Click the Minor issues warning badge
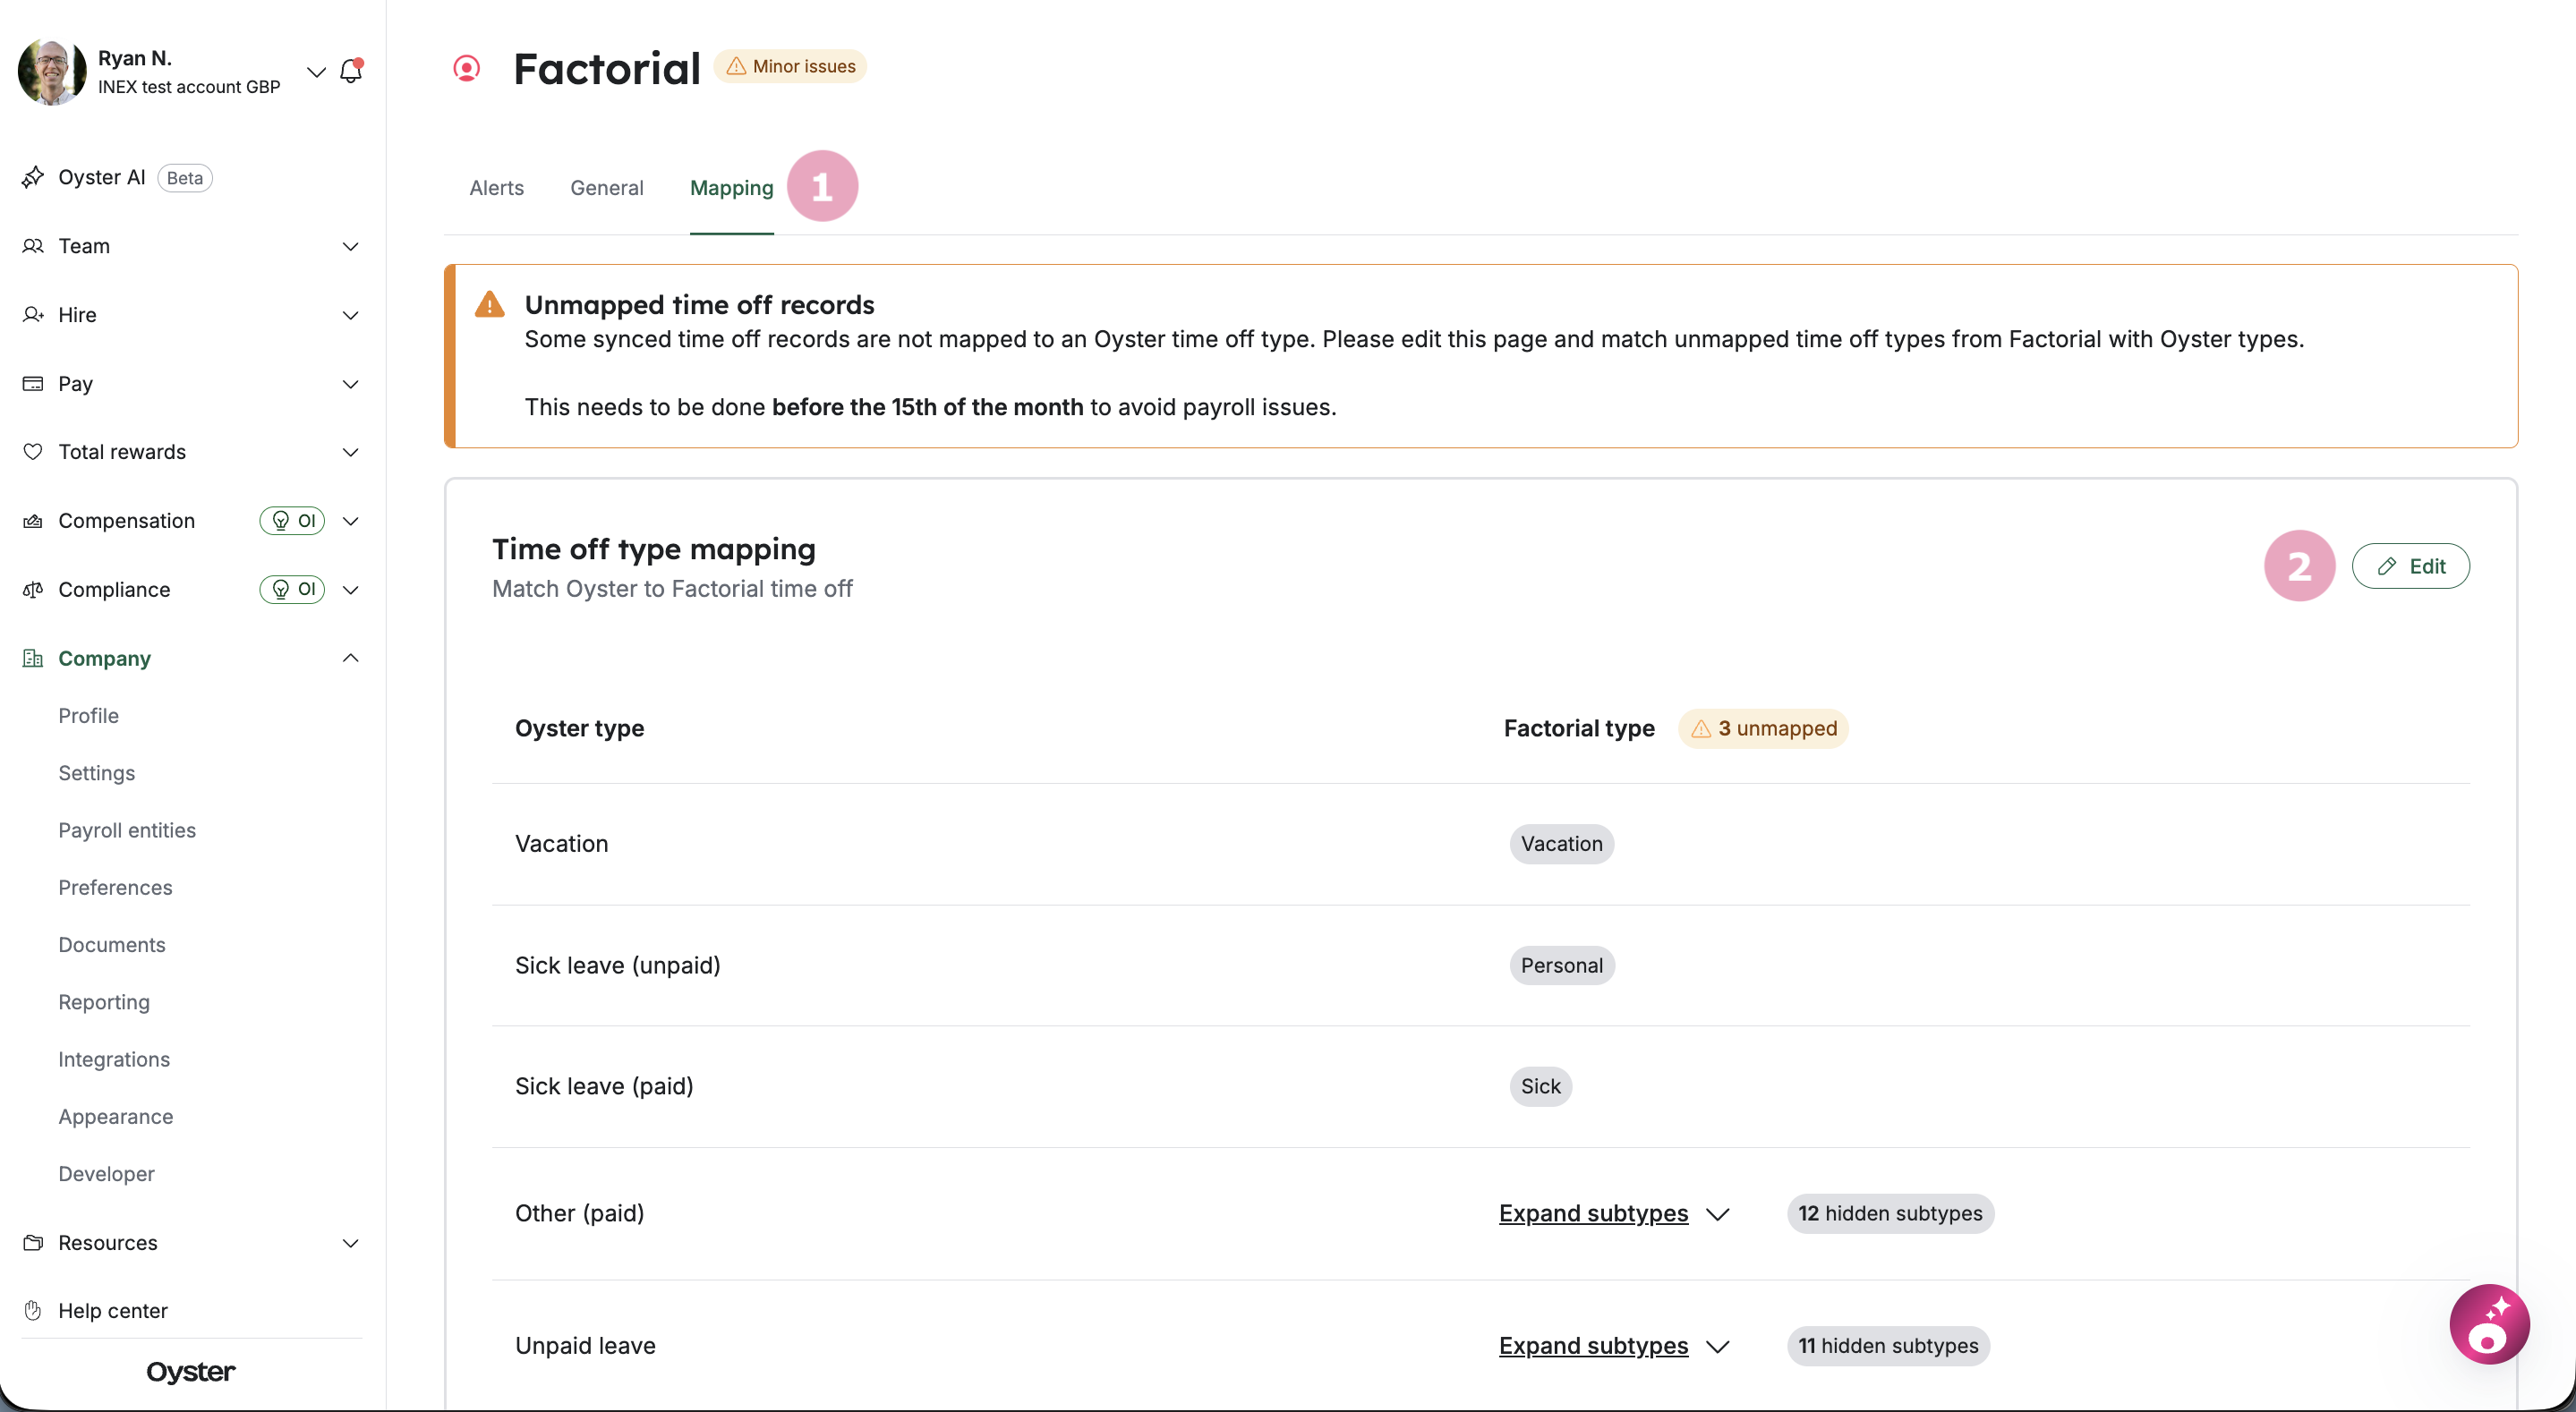The image size is (2576, 1412). point(790,66)
